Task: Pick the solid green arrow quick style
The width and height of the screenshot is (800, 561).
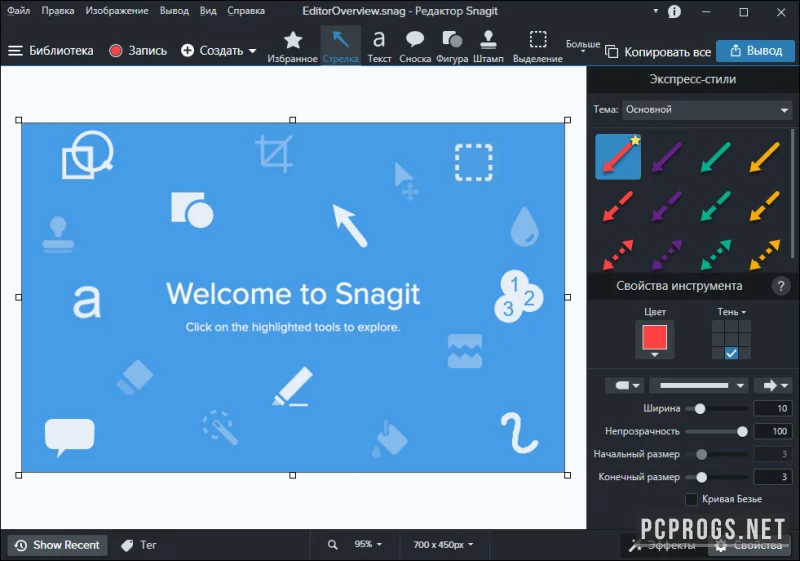Action: pyautogui.click(x=716, y=157)
